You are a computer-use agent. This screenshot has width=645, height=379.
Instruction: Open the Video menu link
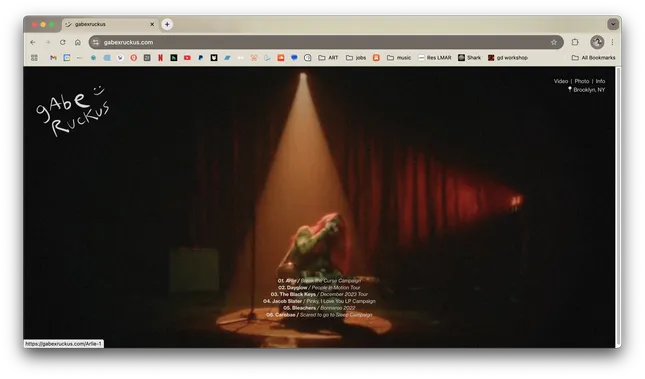561,81
